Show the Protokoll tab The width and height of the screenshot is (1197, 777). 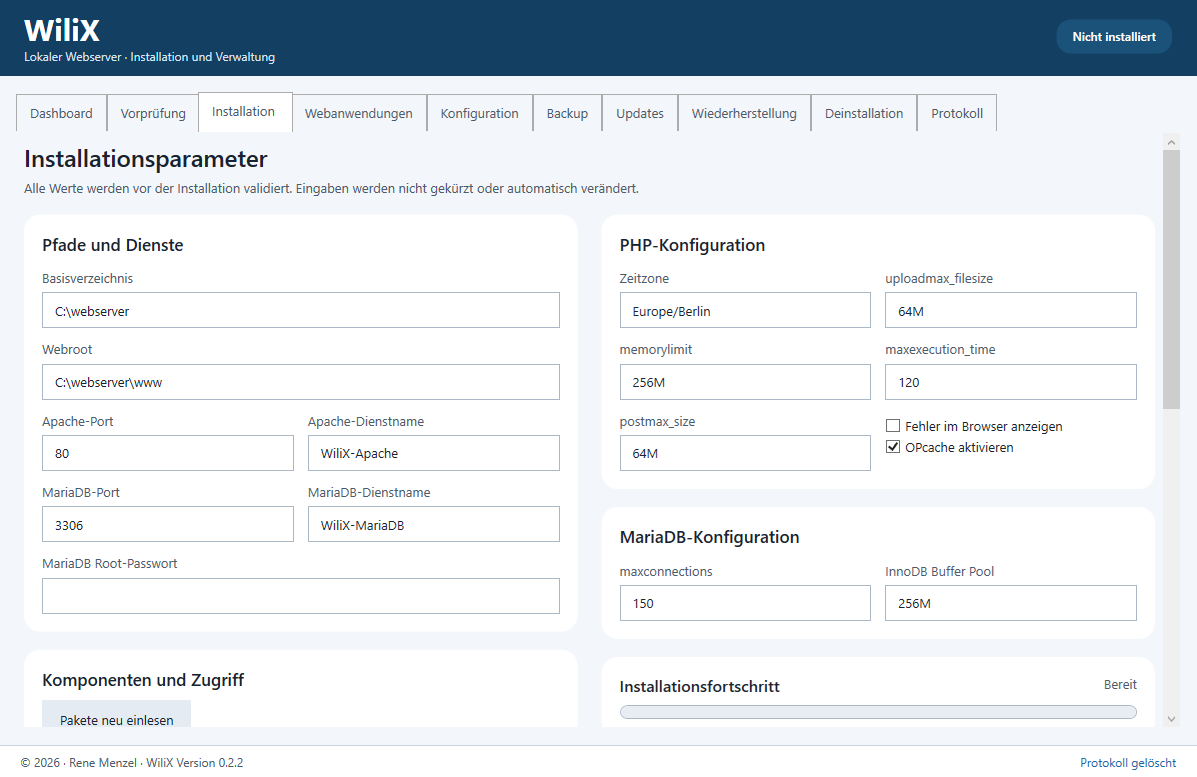(957, 113)
